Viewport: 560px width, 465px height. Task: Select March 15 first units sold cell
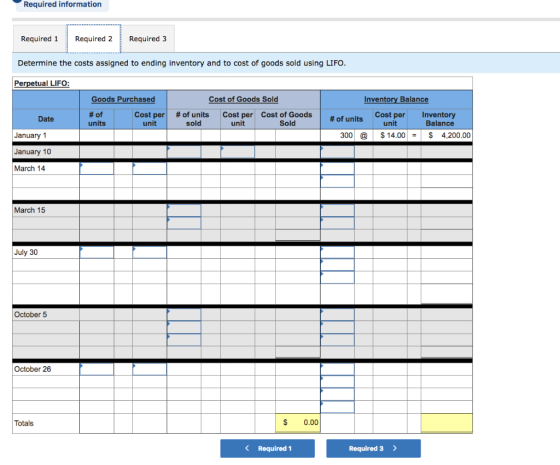(184, 210)
